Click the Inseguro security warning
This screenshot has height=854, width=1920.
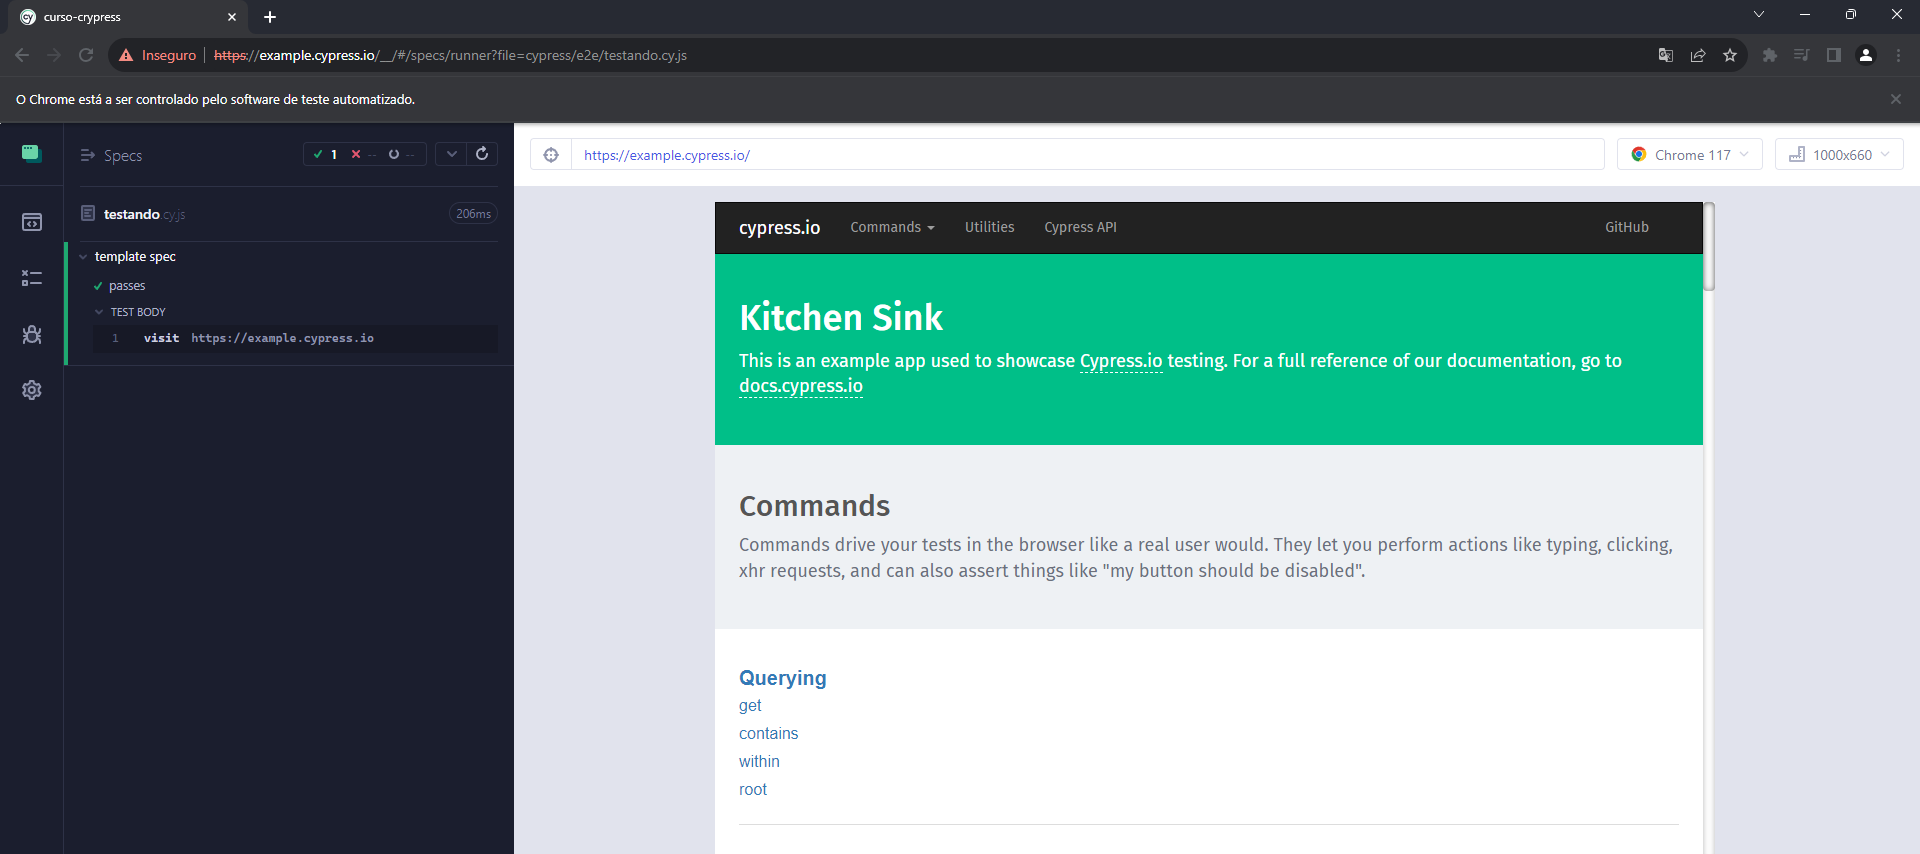(x=157, y=55)
